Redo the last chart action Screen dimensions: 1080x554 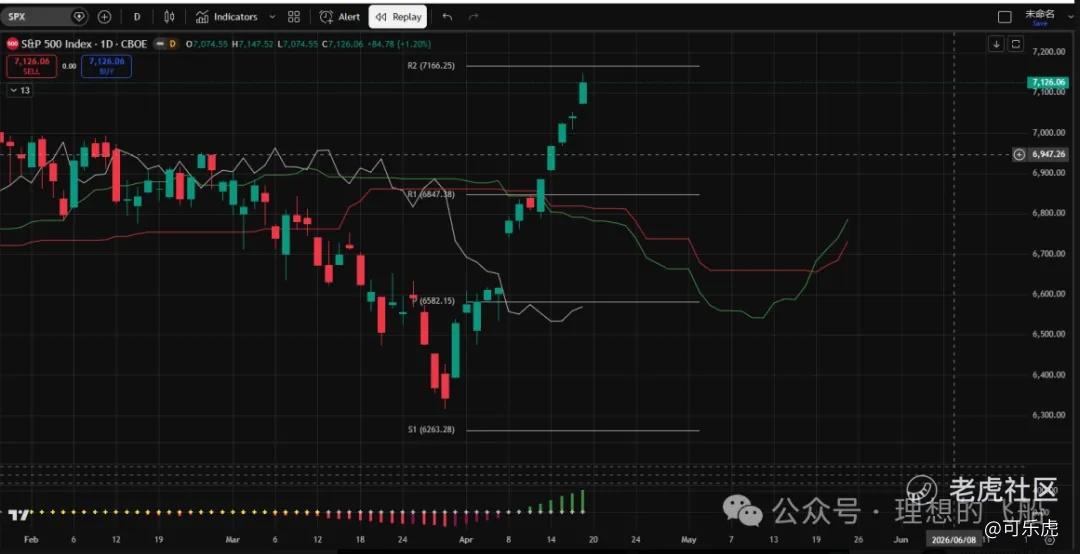pos(473,17)
